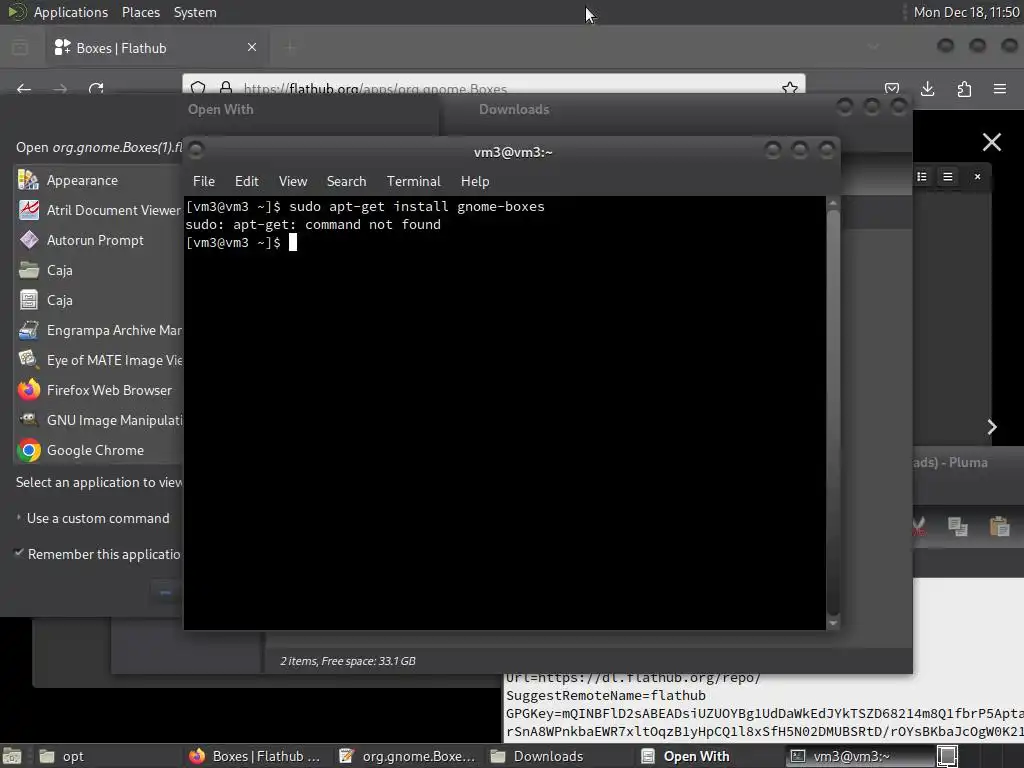Viewport: 1024px width, 768px height.
Task: Select Firefox Web Browser in application list
Action: pos(98,391)
